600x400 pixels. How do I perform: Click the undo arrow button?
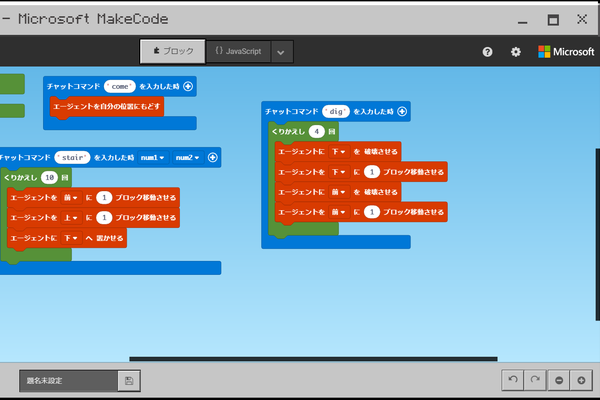pyautogui.click(x=513, y=380)
